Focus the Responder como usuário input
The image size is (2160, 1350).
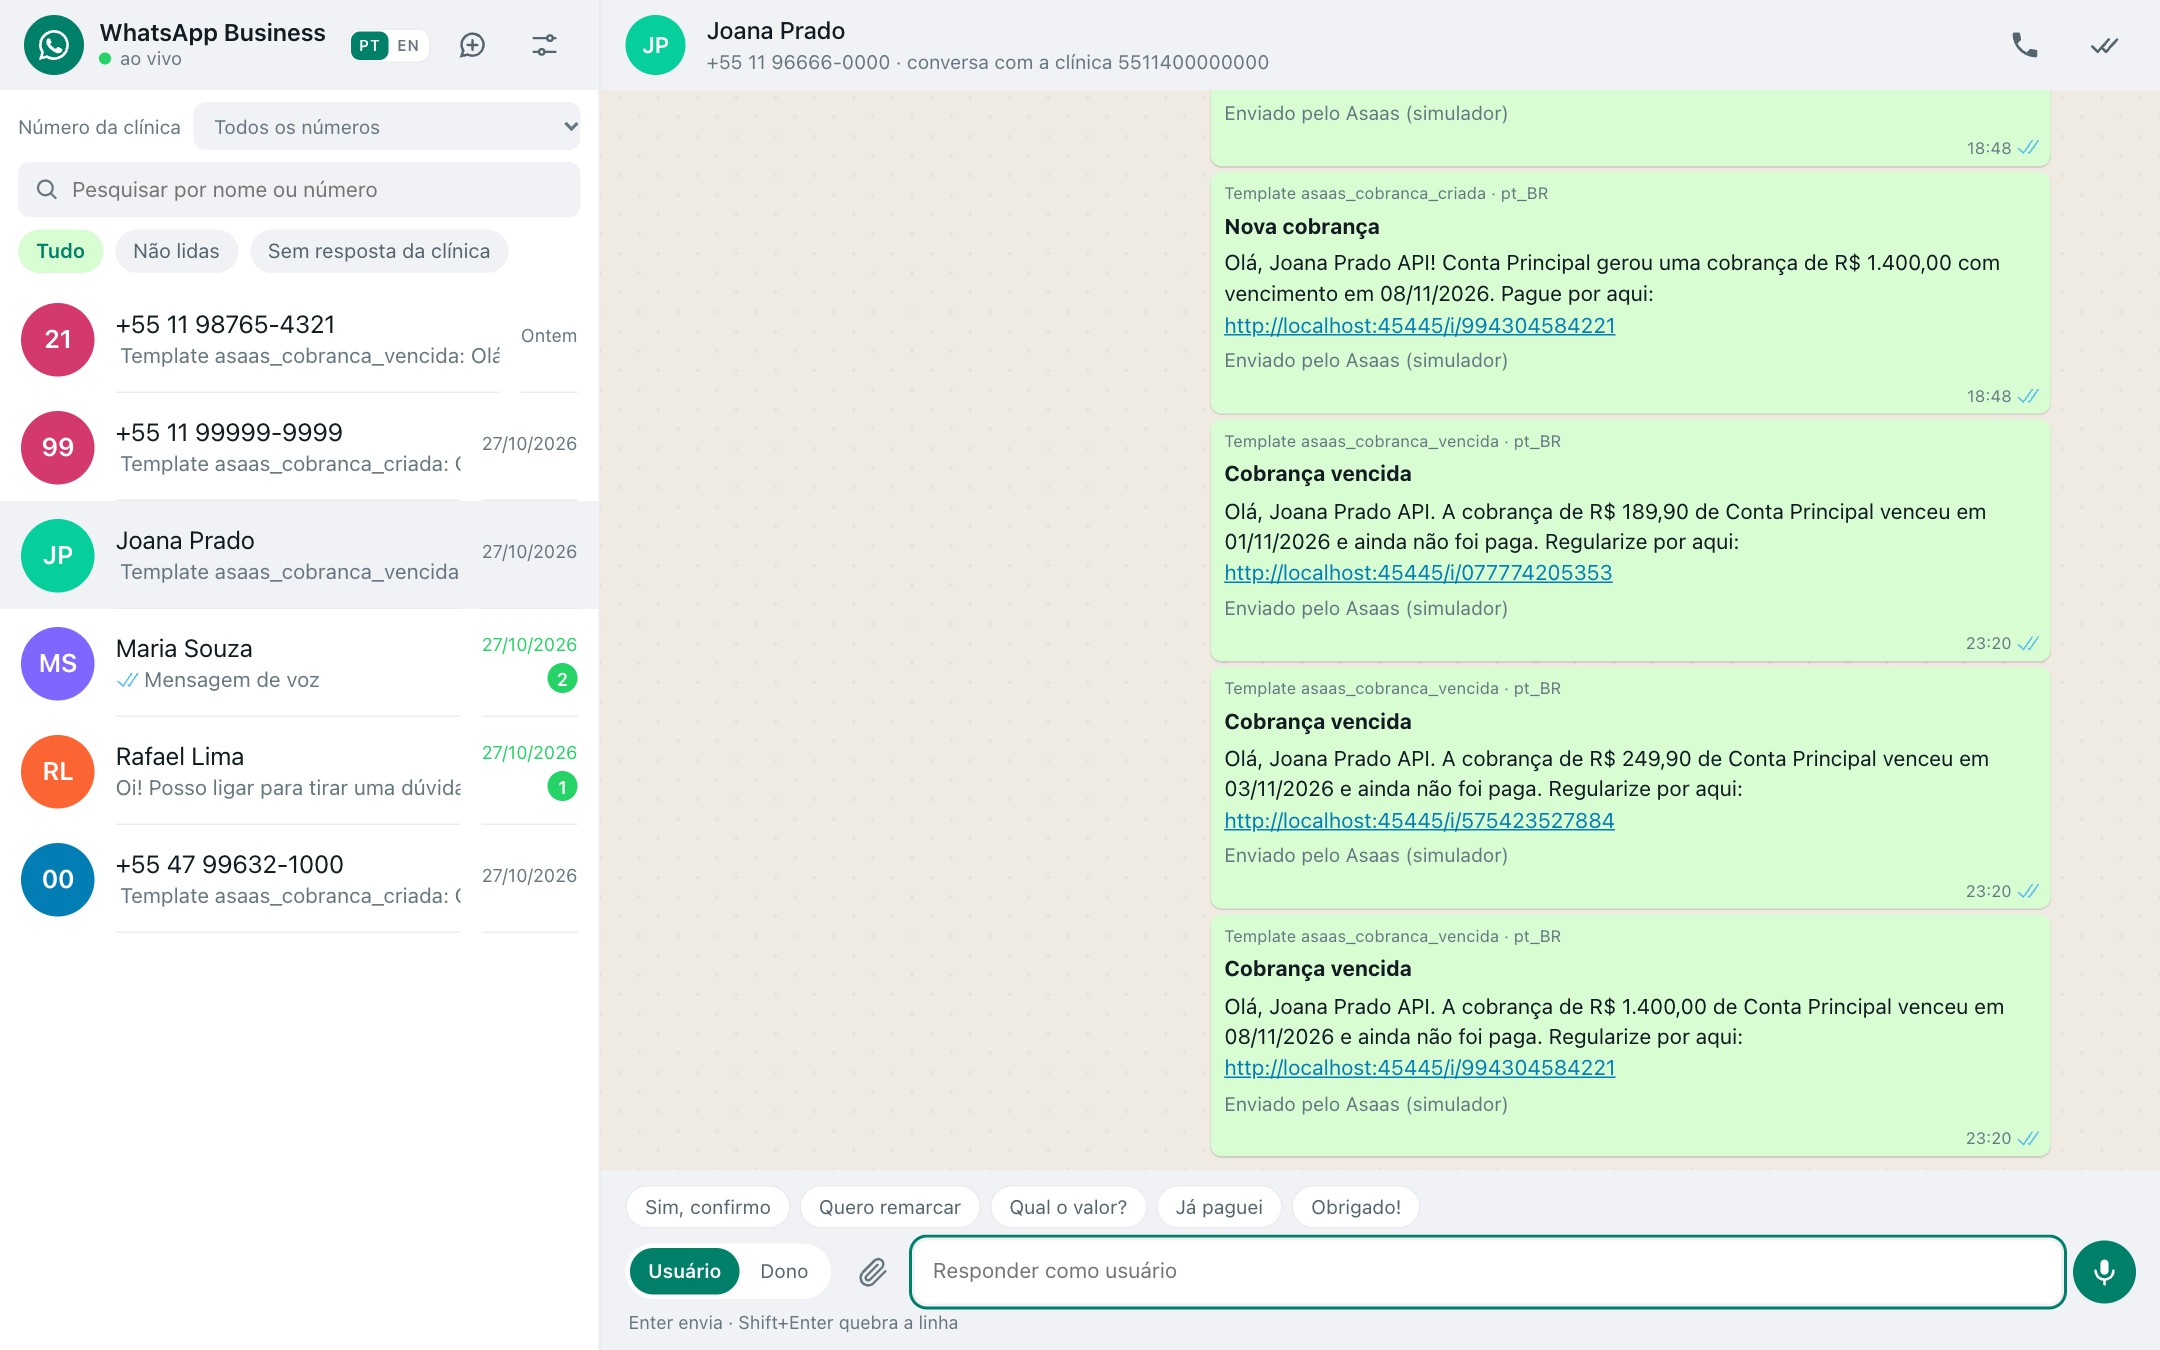pos(1488,1271)
